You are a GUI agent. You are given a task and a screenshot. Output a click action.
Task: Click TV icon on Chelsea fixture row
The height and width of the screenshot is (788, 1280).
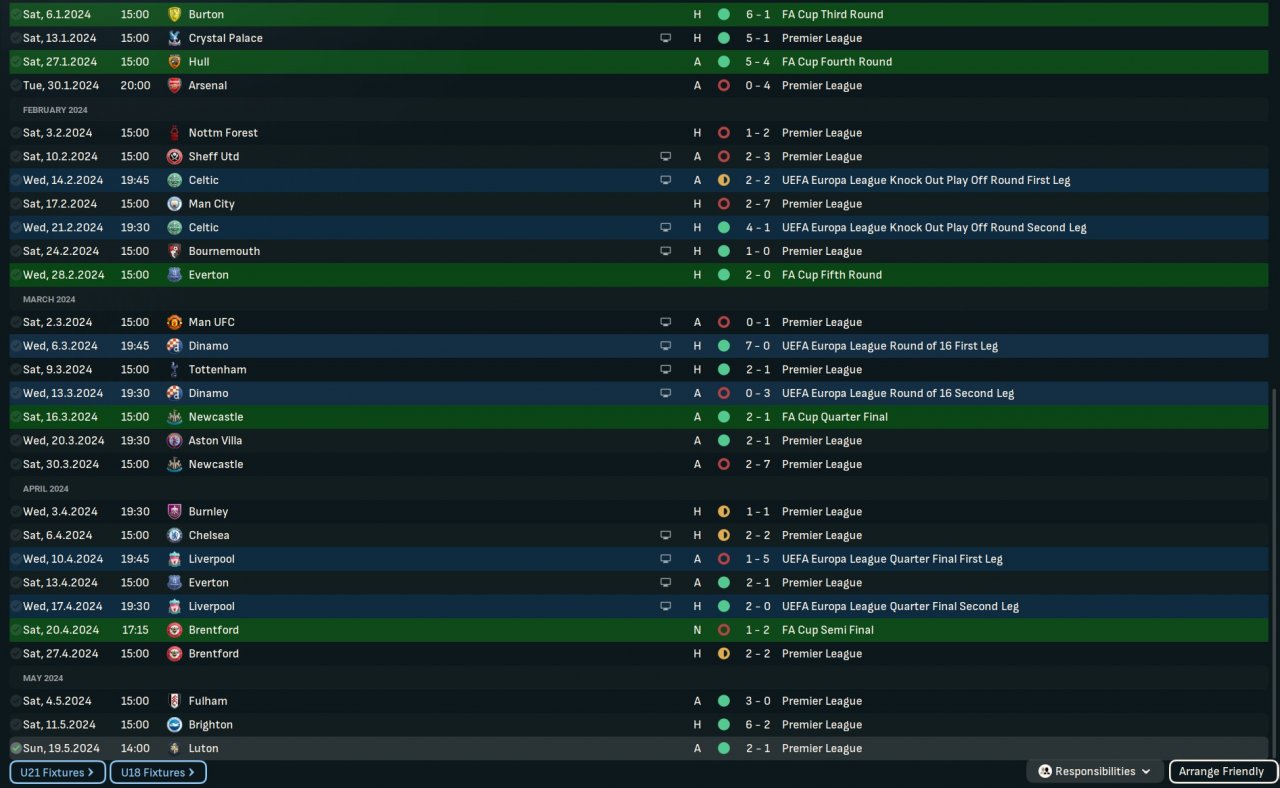[x=666, y=535]
